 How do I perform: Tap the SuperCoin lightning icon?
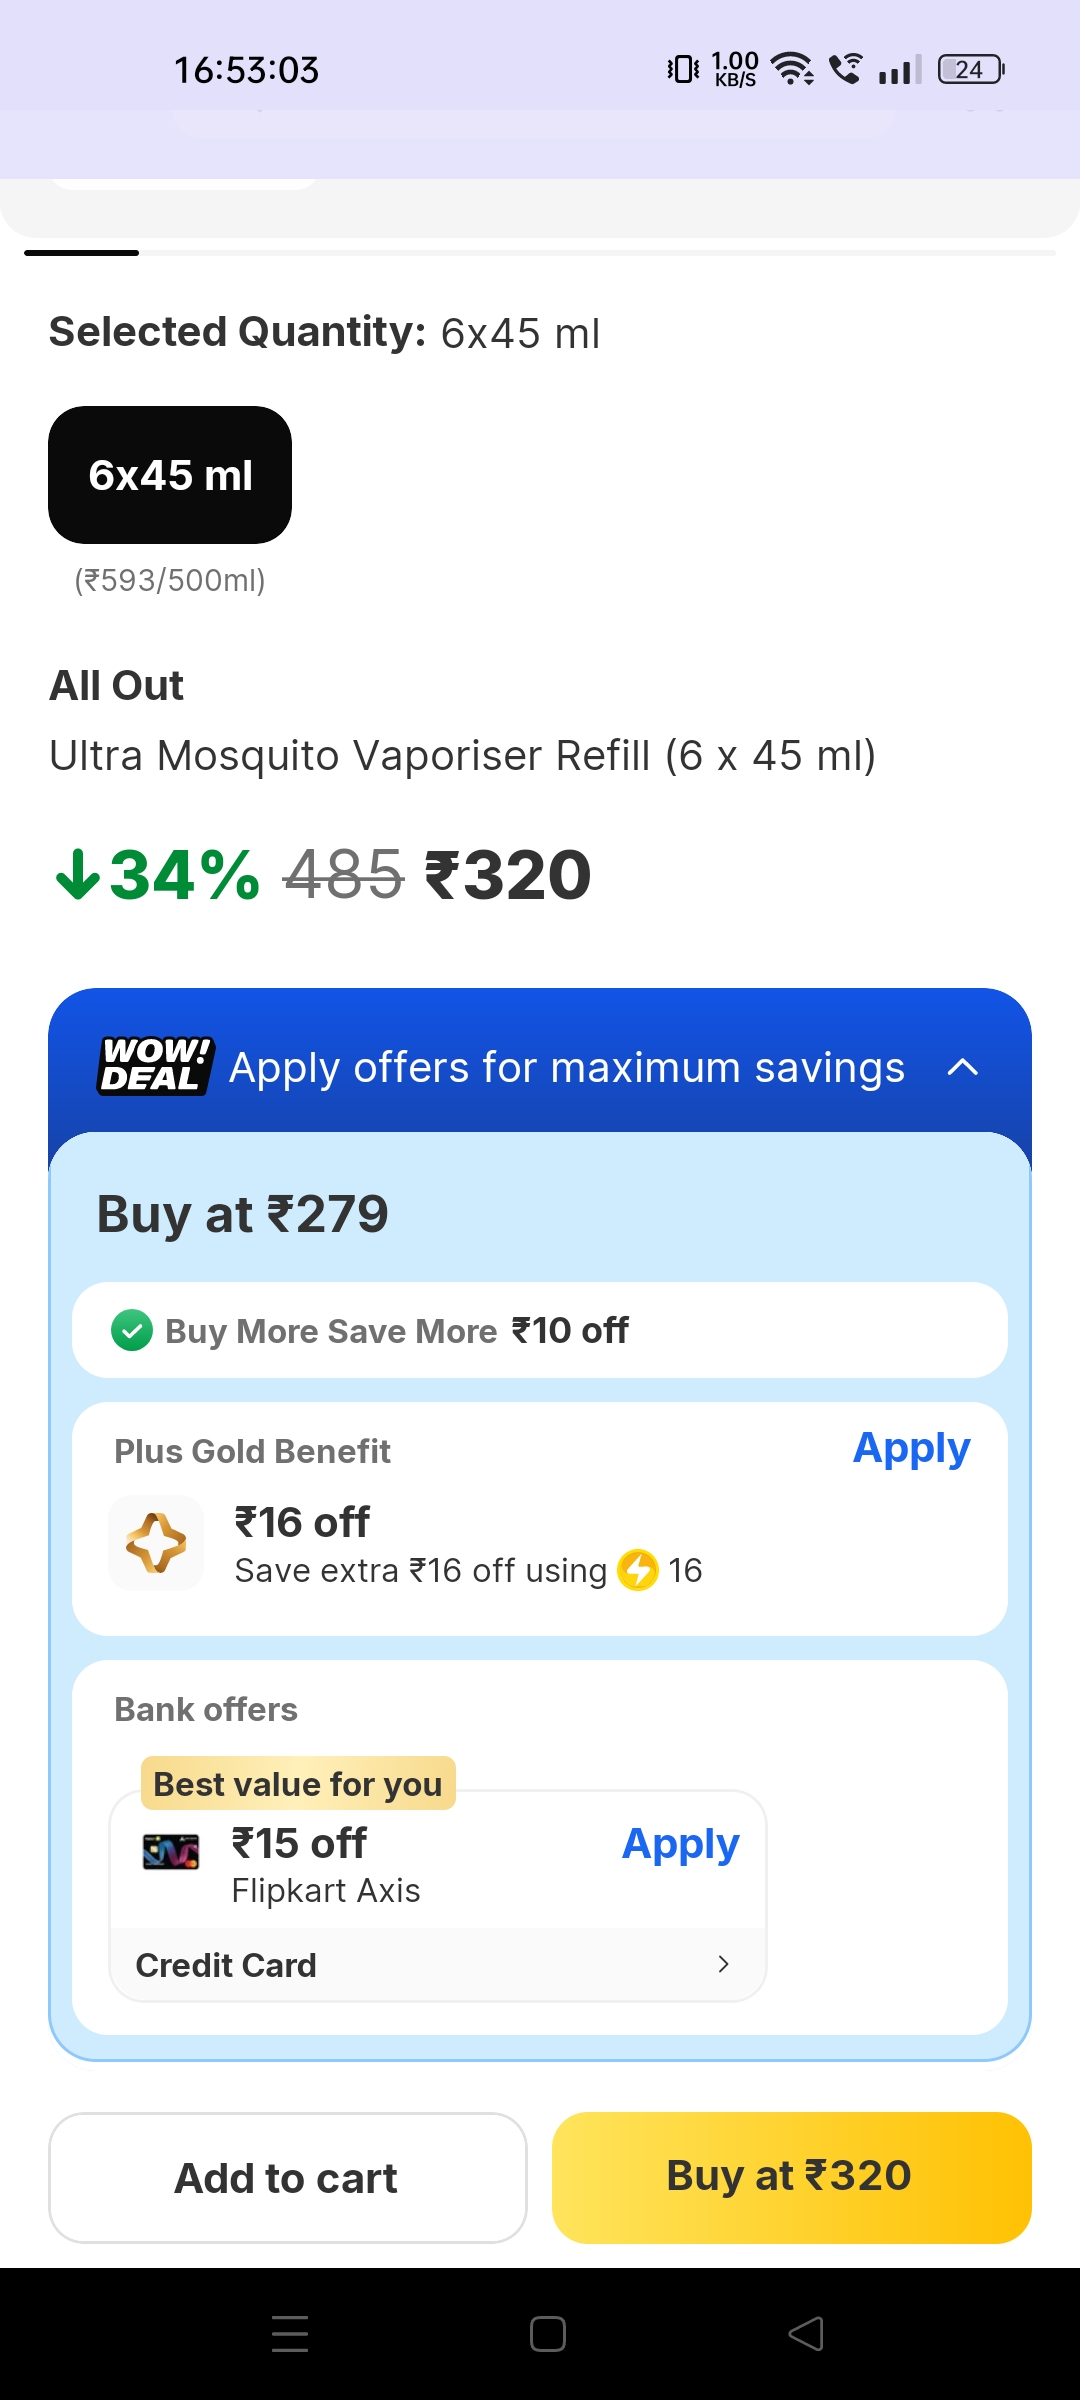638,1570
